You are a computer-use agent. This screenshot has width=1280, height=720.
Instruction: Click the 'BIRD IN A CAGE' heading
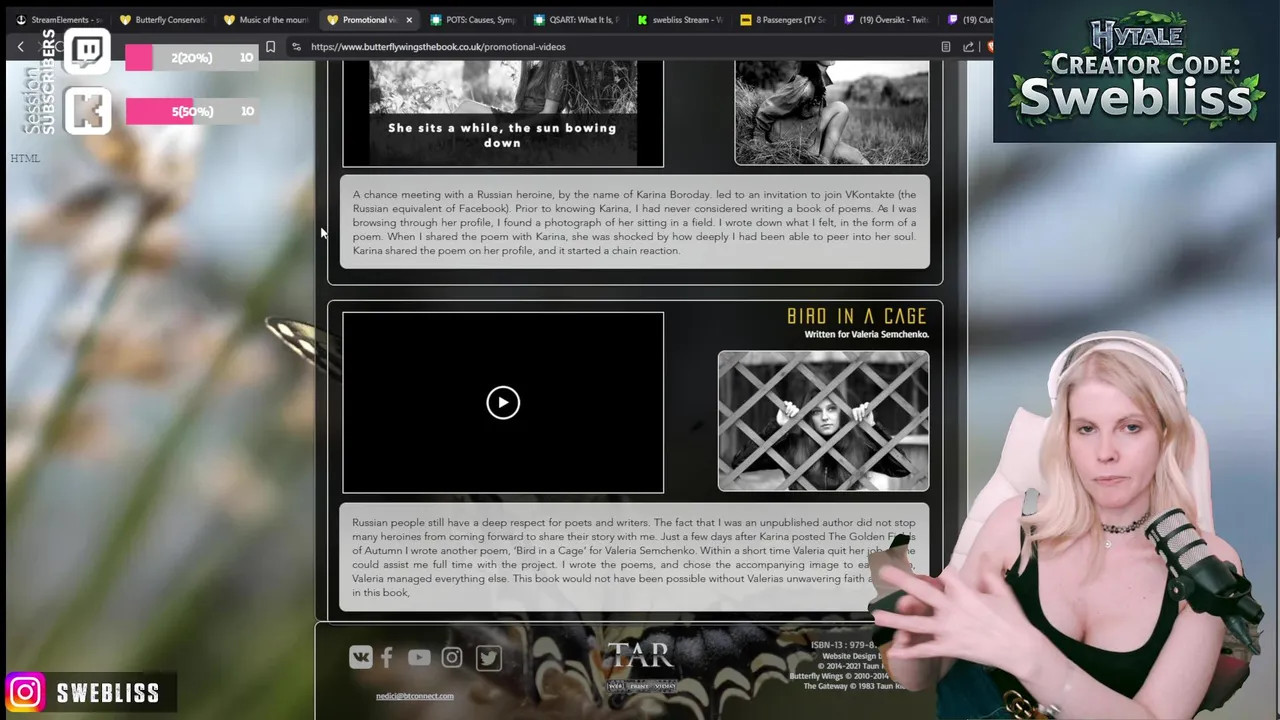857,316
